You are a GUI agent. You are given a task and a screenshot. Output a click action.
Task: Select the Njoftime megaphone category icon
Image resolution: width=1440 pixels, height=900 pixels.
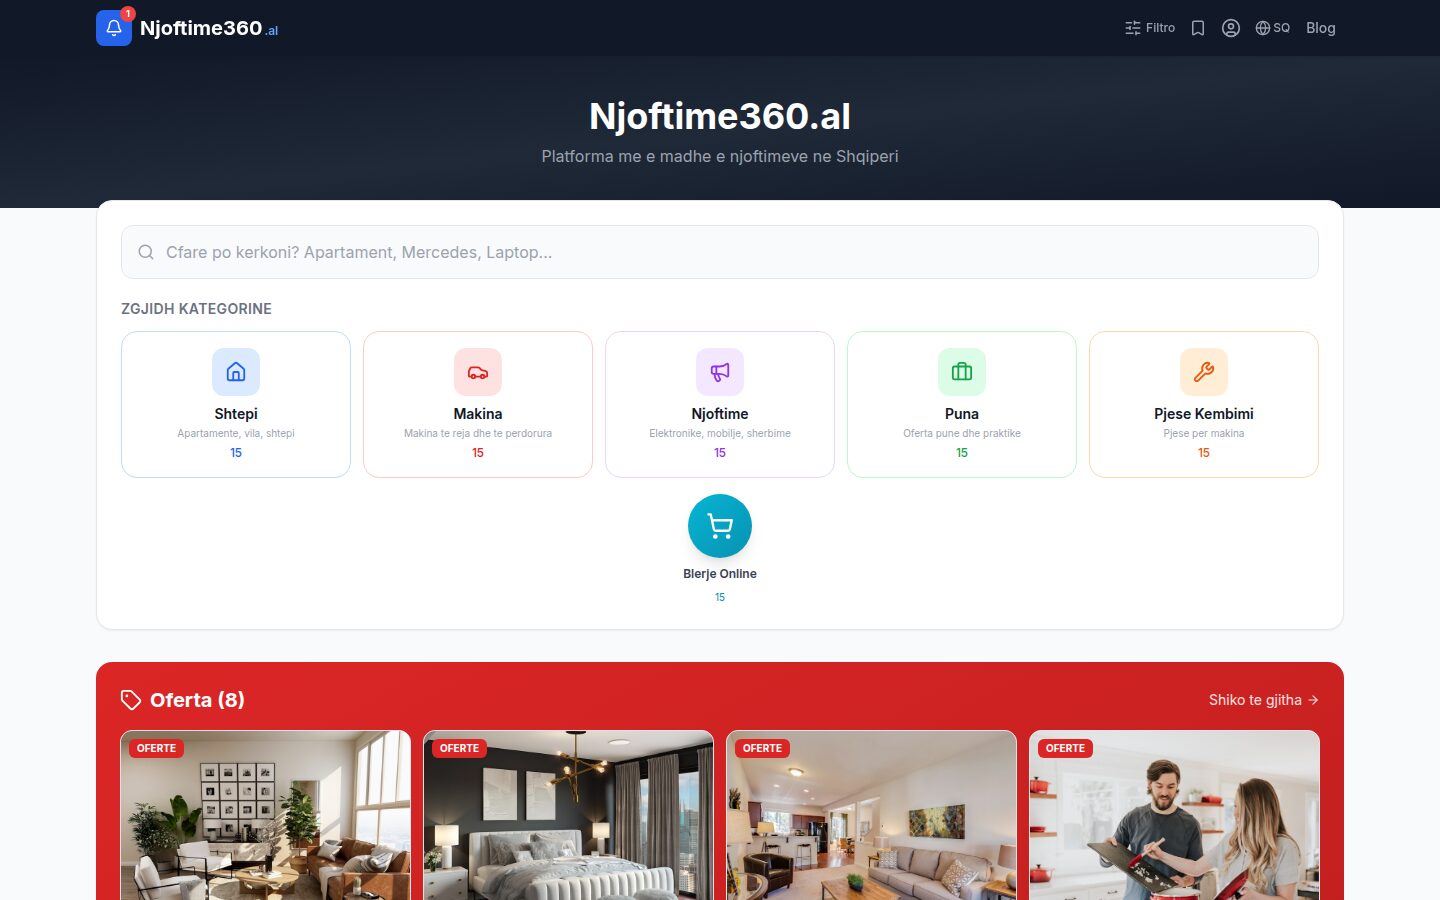click(720, 372)
